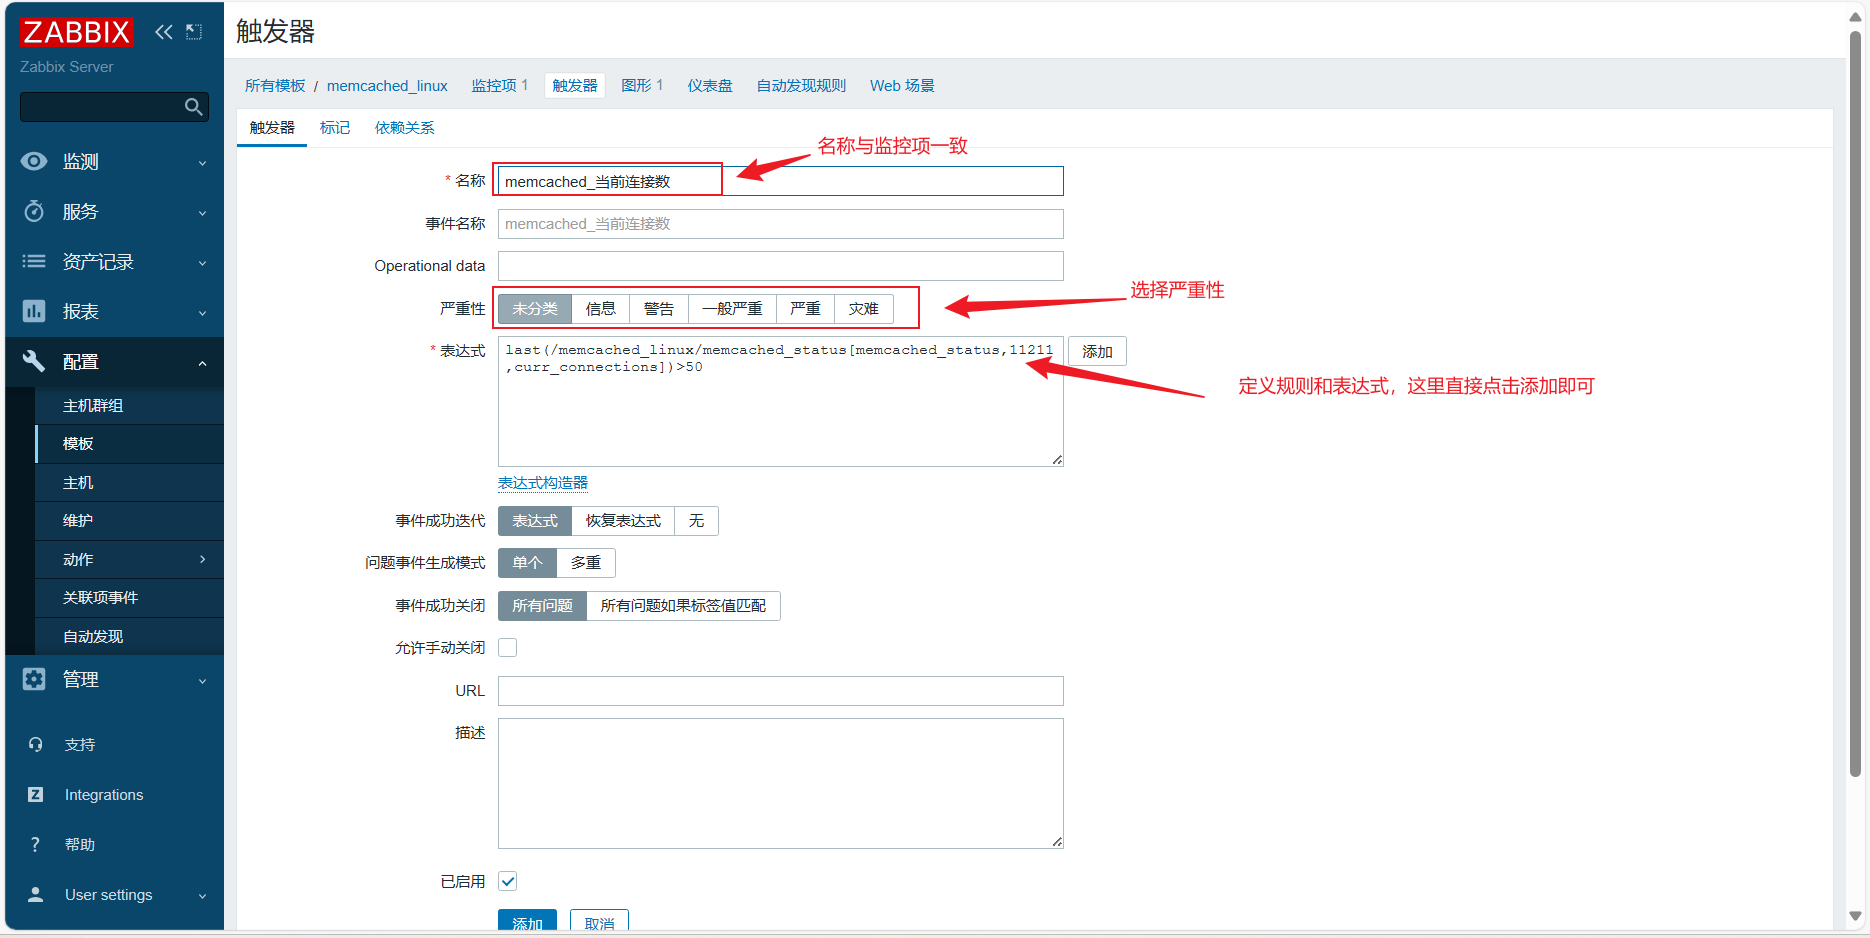The image size is (1870, 938).
Task: Select severity 警告
Action: tap(659, 309)
